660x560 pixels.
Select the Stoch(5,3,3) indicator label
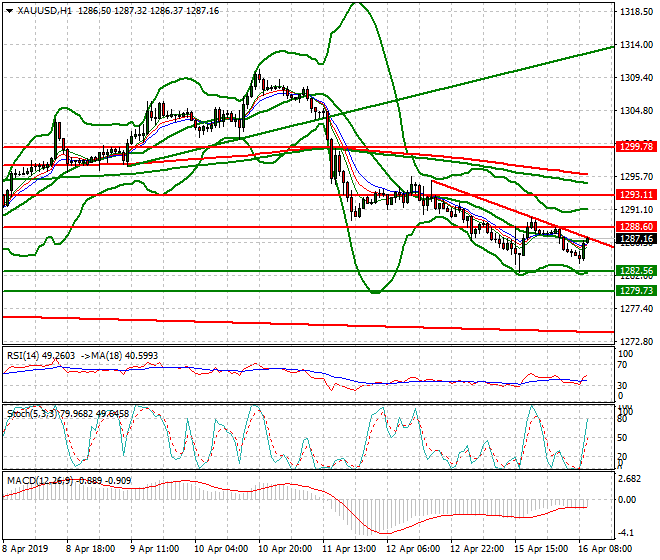point(32,413)
